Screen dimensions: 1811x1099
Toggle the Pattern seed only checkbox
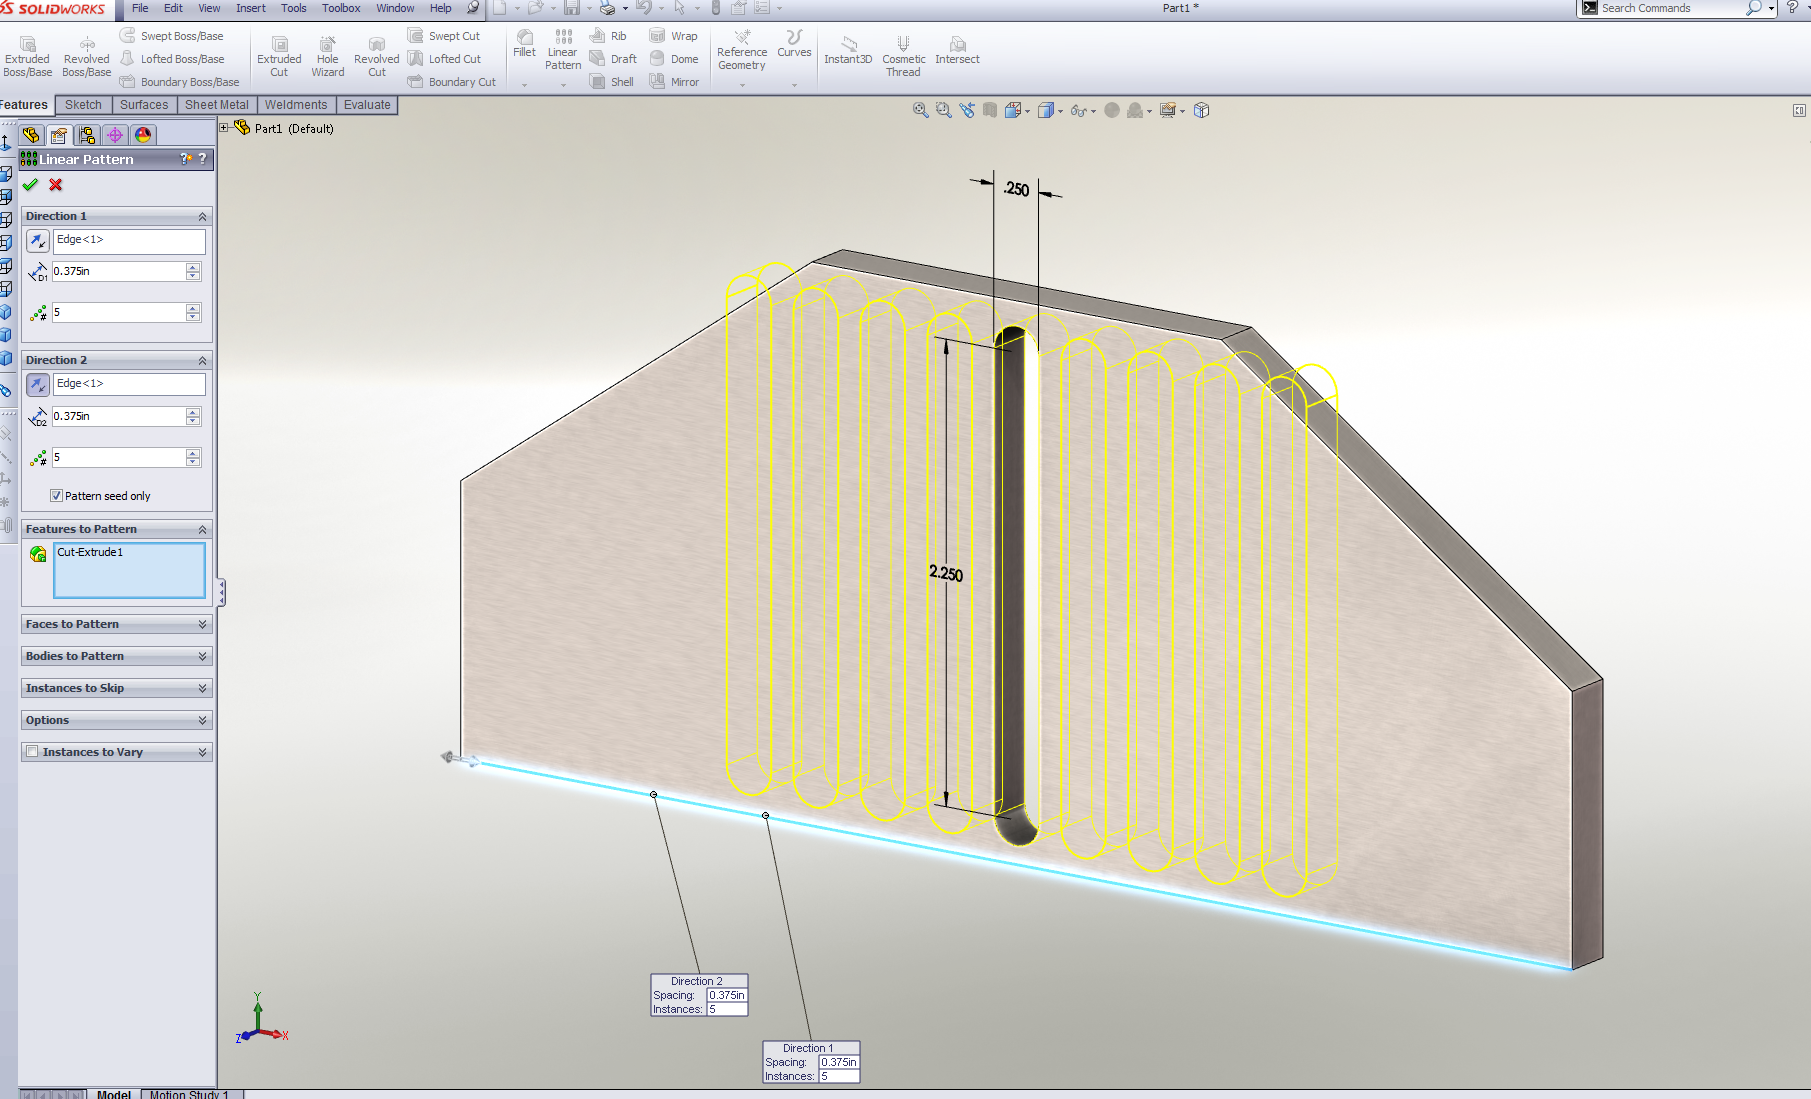tap(57, 496)
